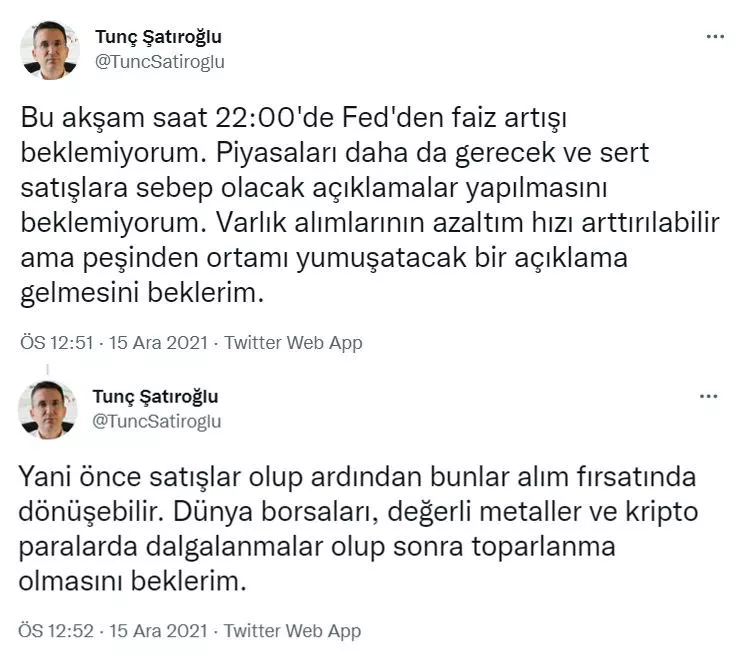Click the @TuncSatiroglu handle on the 12:52 tweet
The width and height of the screenshot is (738, 658).
pos(156,421)
